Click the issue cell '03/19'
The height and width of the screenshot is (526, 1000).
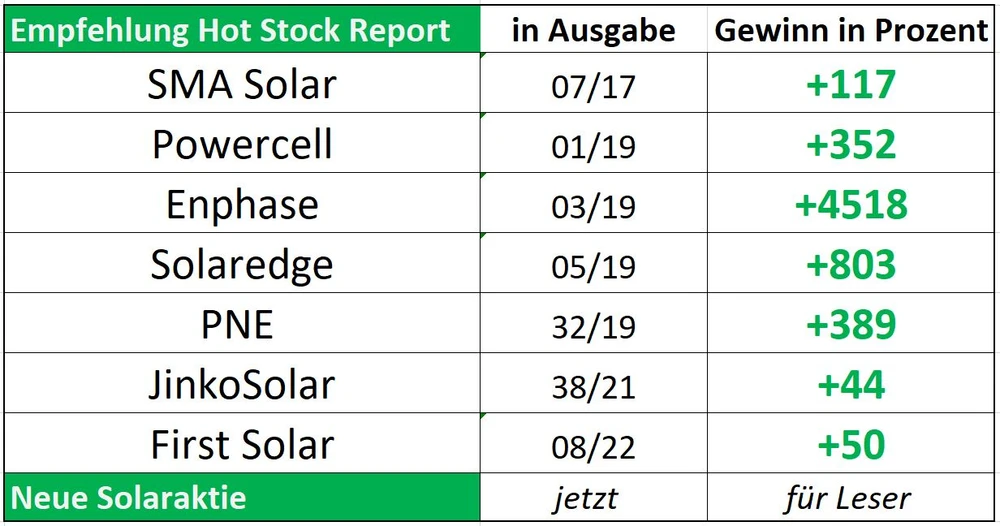(593, 206)
